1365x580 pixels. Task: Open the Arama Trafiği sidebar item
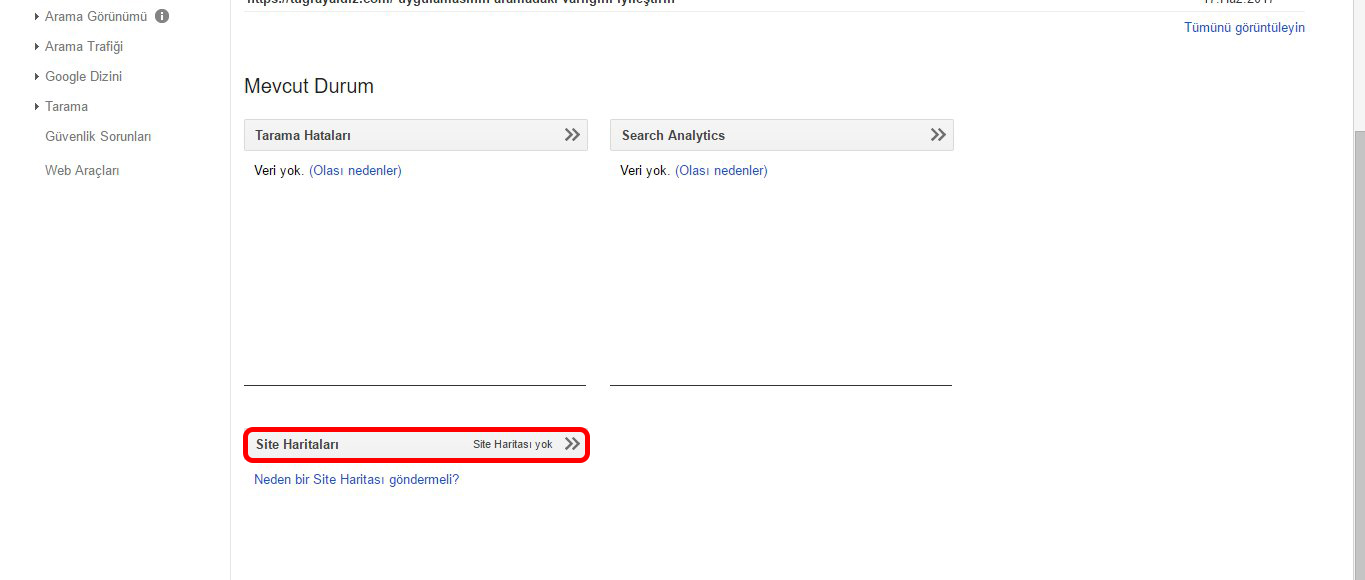[84, 46]
